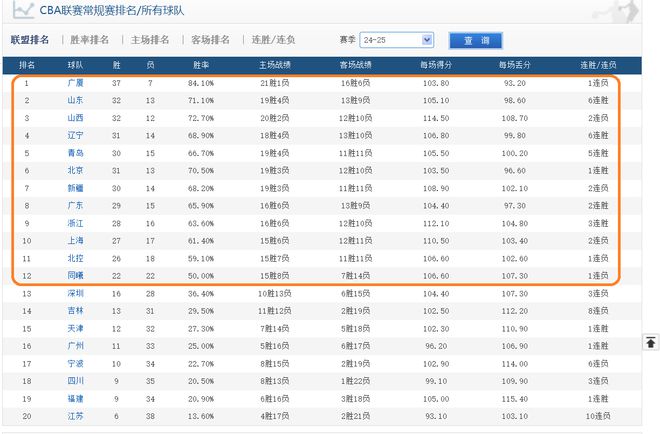Open the 江苏 team link
Viewport: 660px width, 434px height.
pyautogui.click(x=75, y=416)
